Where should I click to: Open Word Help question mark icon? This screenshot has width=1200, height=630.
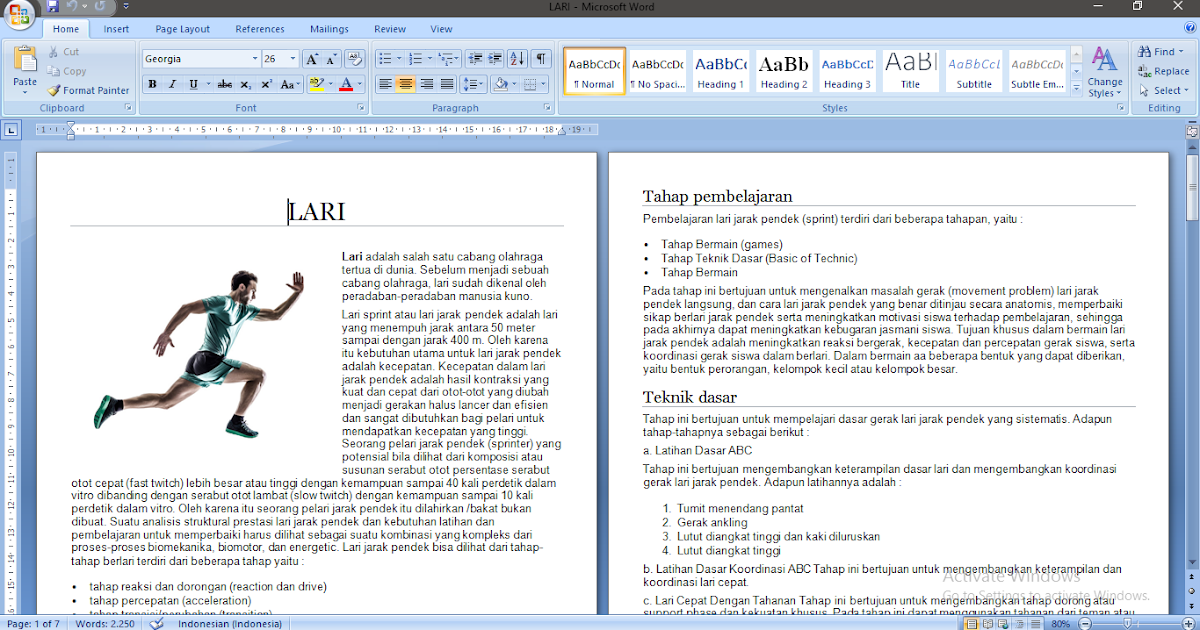1190,29
